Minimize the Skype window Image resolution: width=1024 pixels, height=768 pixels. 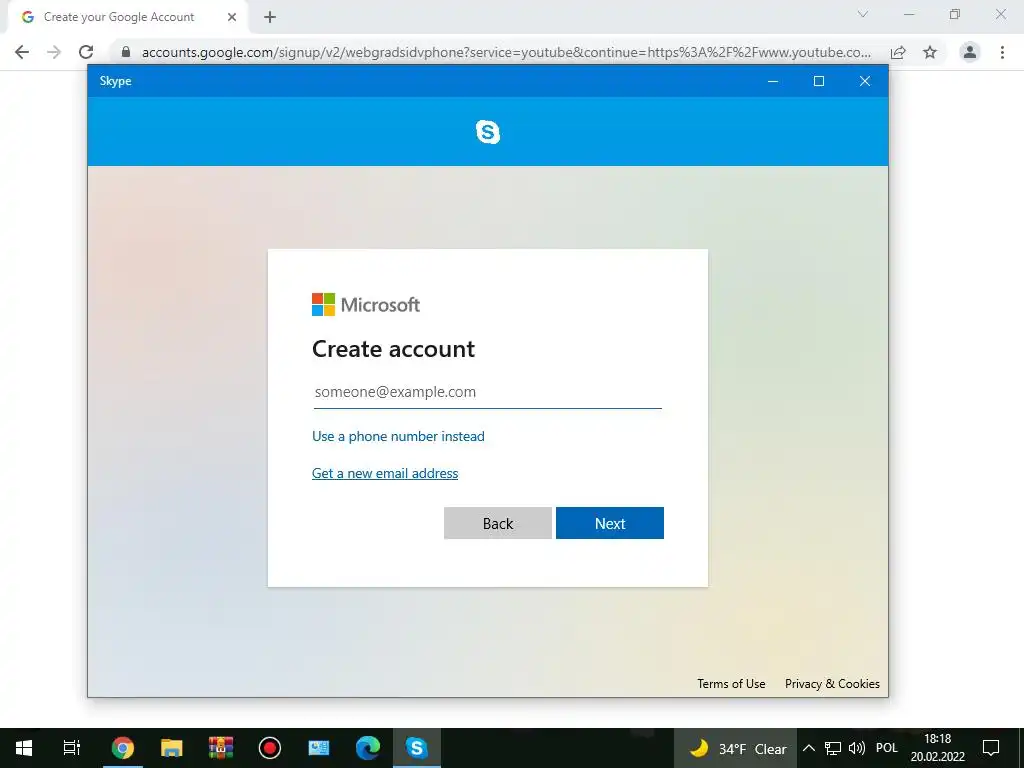click(x=773, y=81)
